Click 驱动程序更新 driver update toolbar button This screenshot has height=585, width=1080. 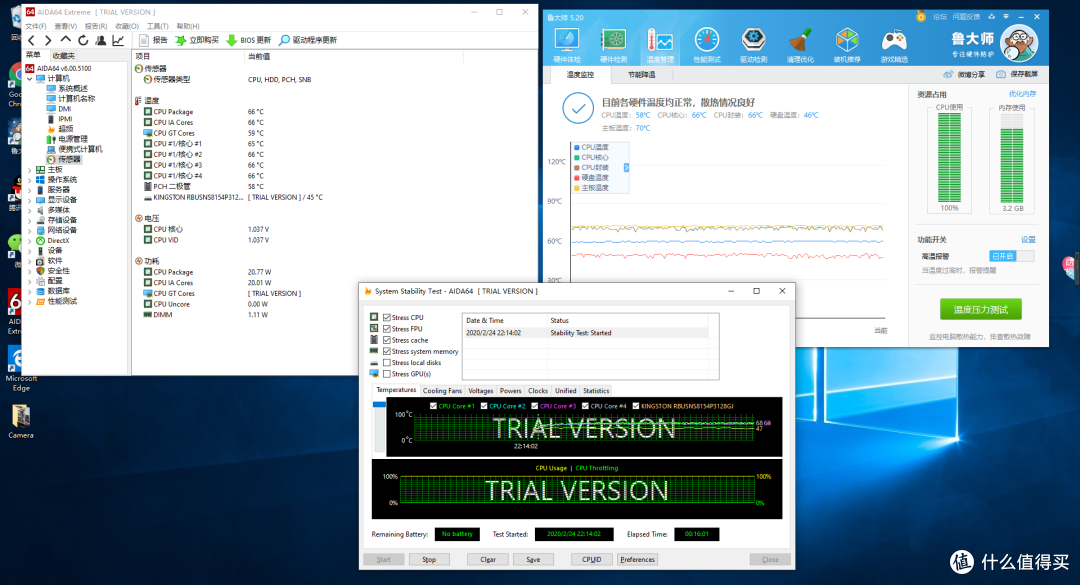[x=308, y=40]
